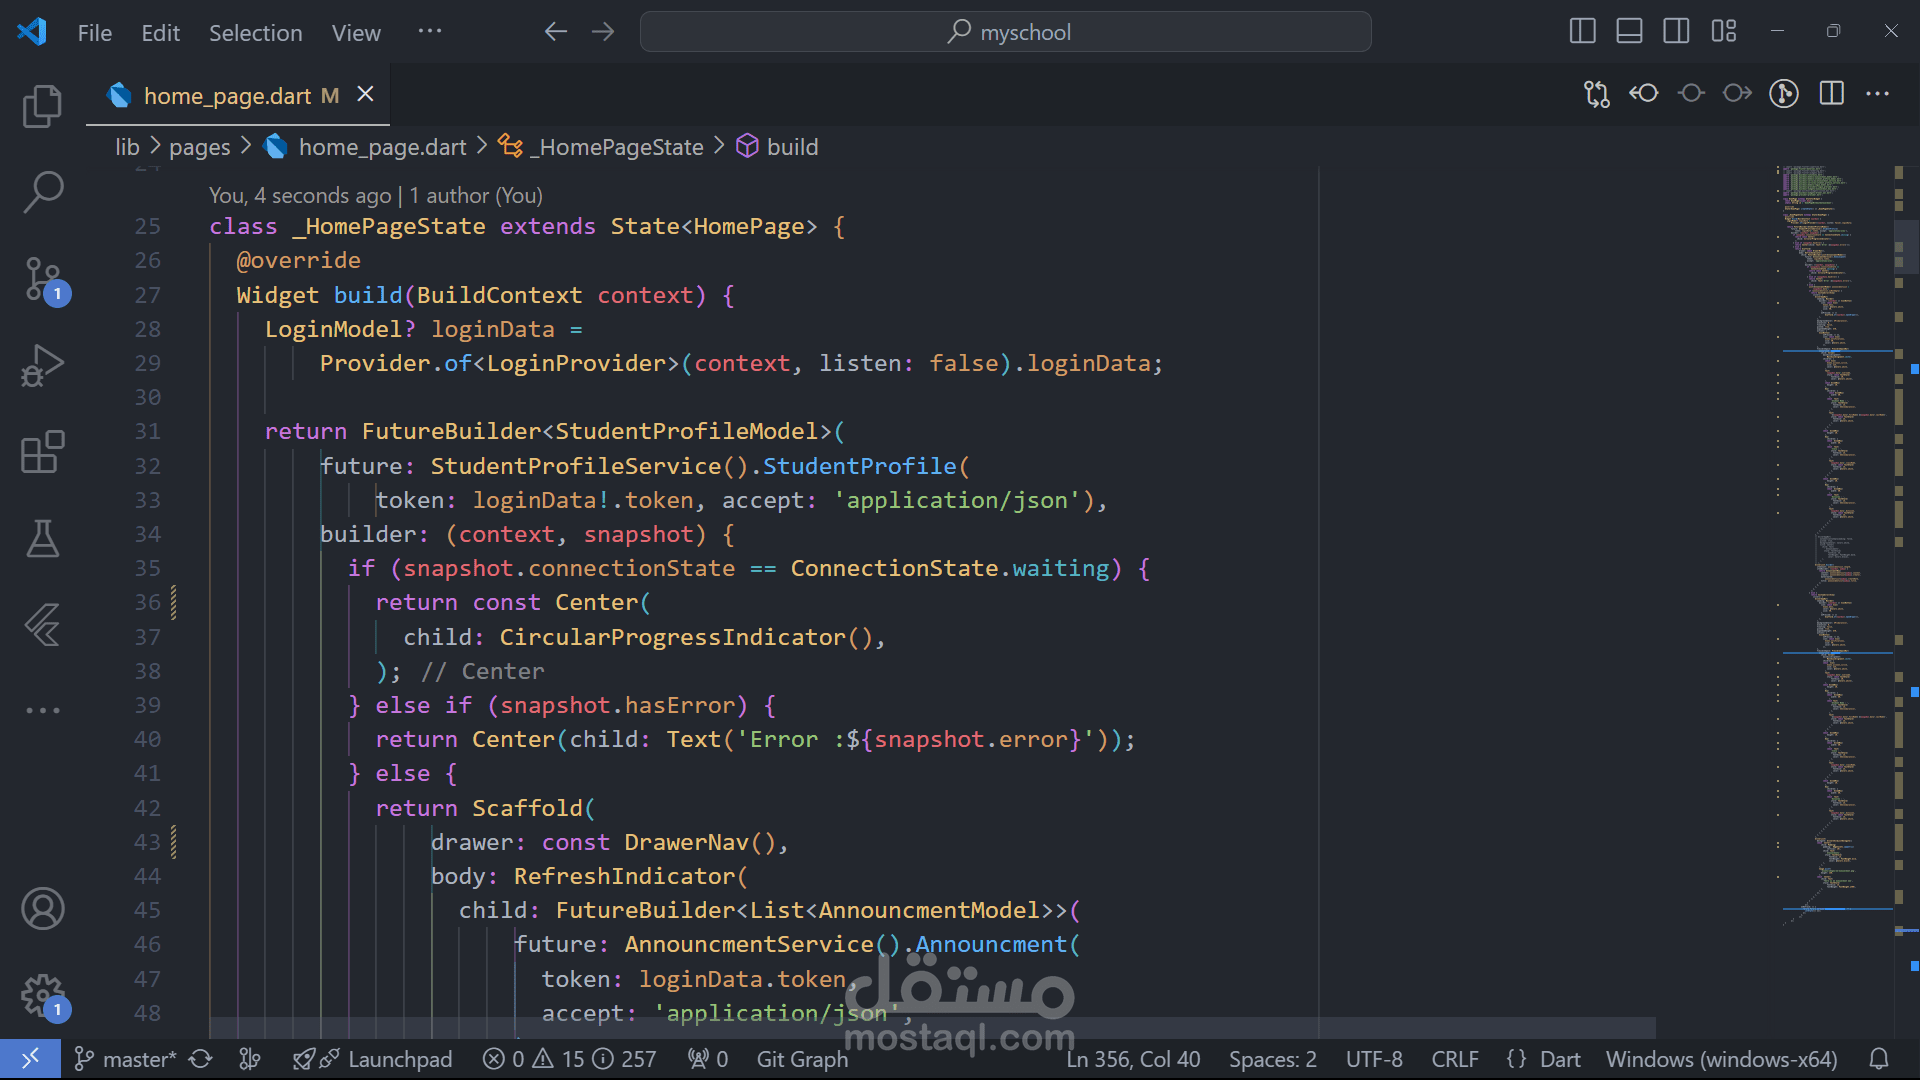This screenshot has width=1920, height=1080.
Task: Click the Split Editor Right icon
Action: (1831, 93)
